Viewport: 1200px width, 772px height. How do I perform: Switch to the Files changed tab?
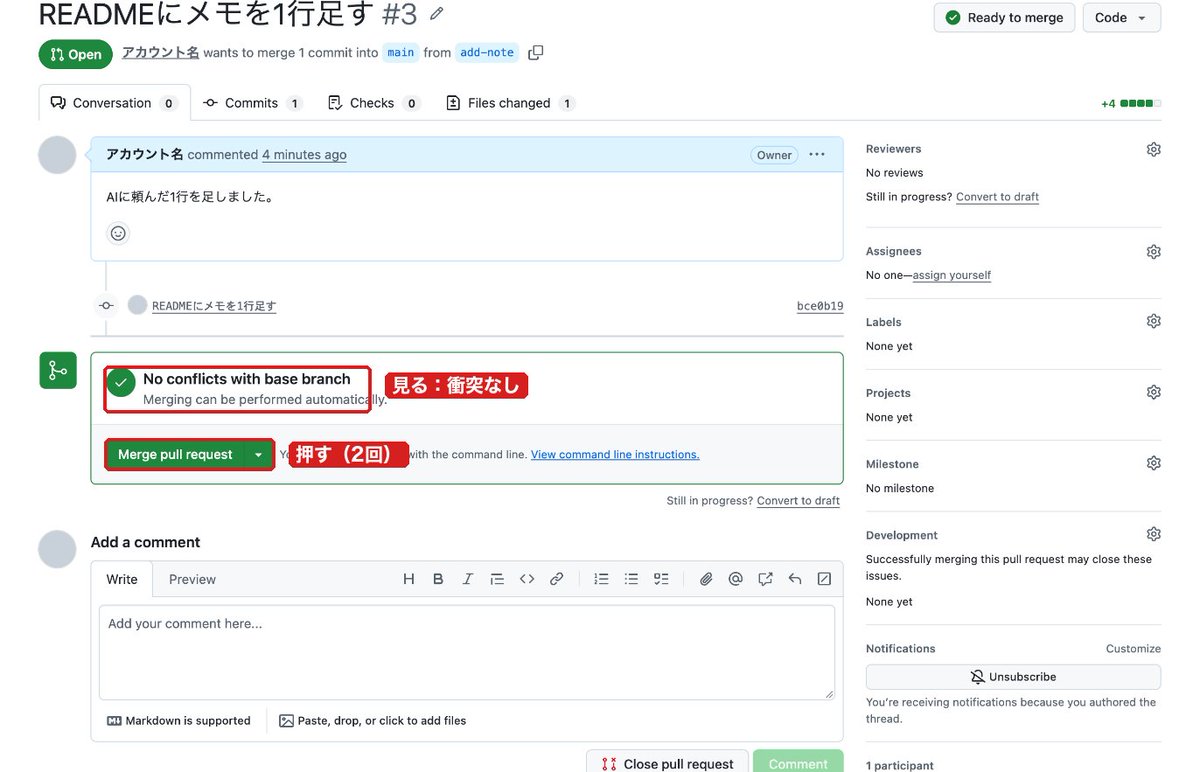tap(510, 103)
